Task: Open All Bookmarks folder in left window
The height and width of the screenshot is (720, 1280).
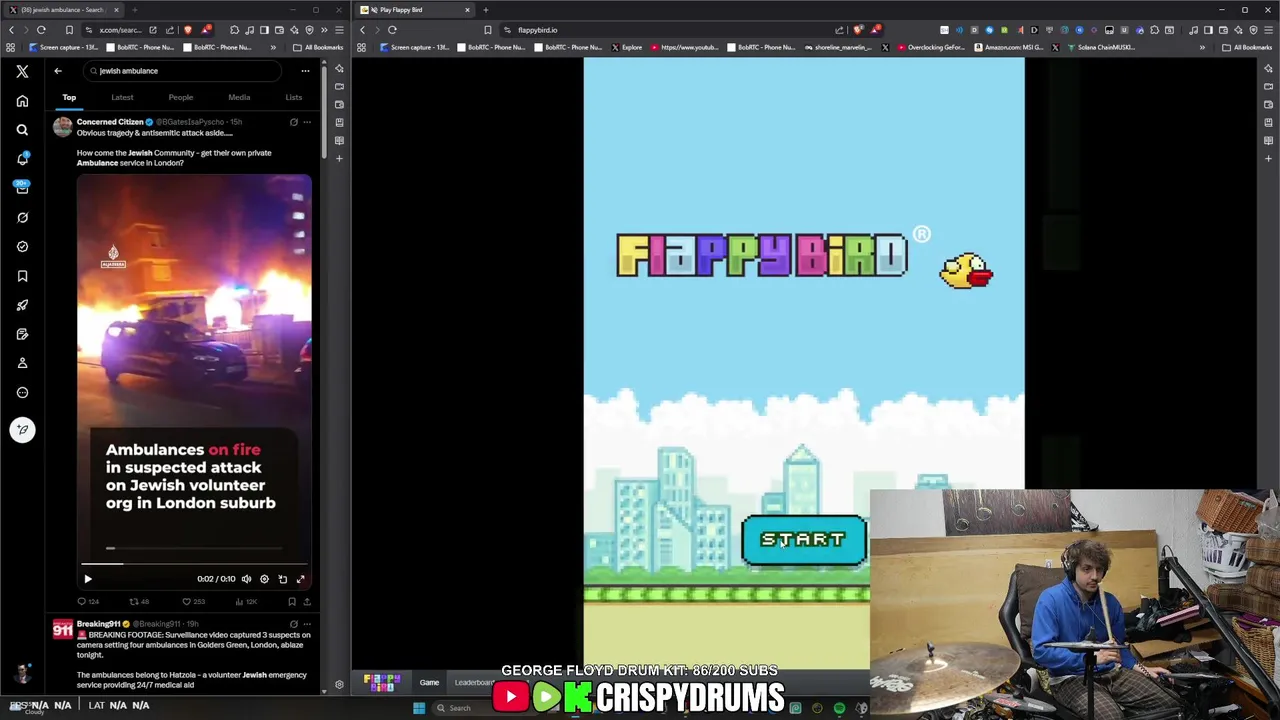Action: click(318, 47)
